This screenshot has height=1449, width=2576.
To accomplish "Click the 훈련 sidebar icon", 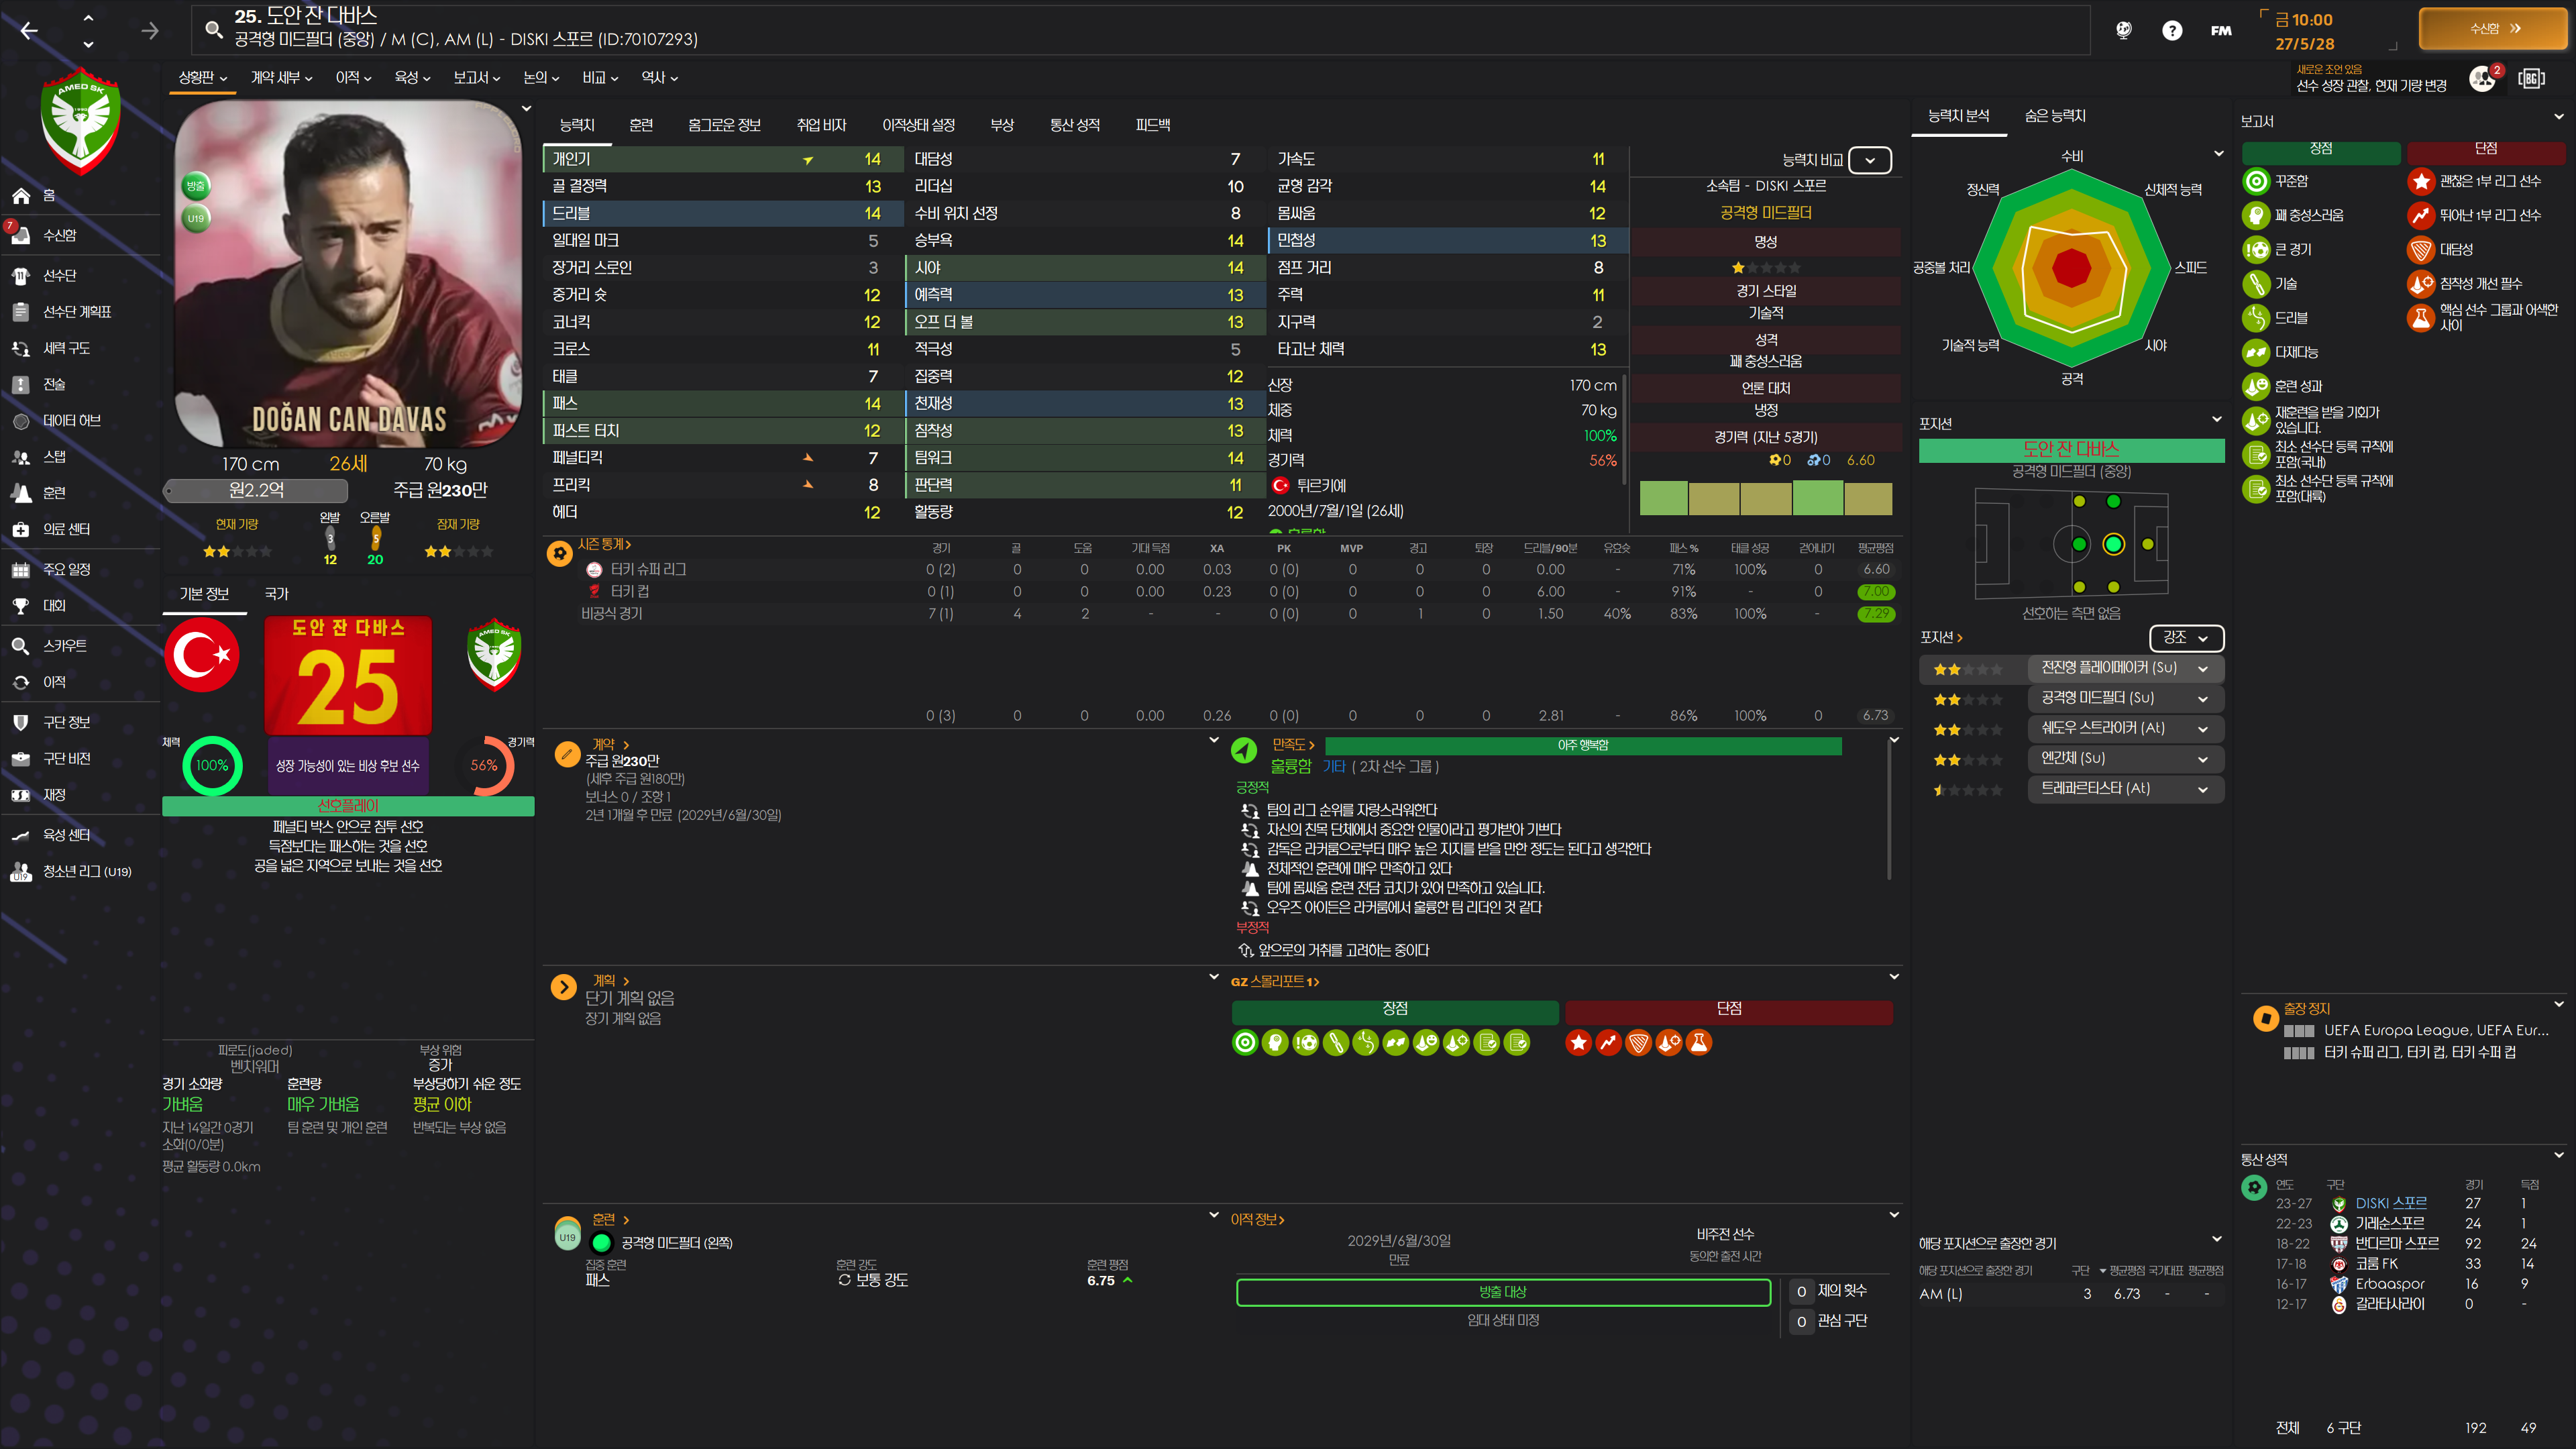I will pos(21,493).
